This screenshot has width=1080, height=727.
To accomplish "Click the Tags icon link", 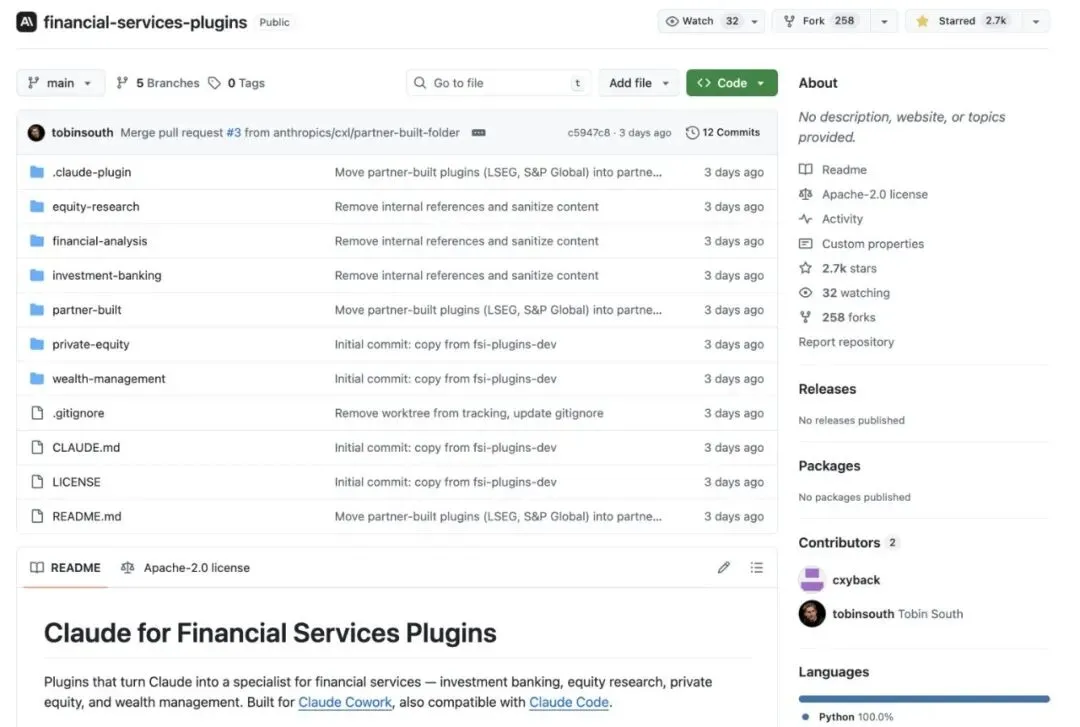I will (215, 83).
